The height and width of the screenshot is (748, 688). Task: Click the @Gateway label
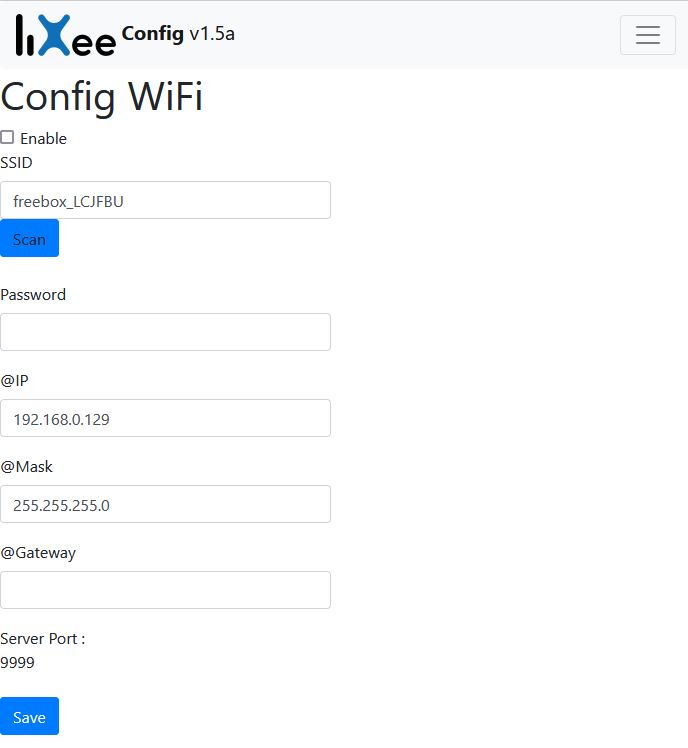[x=38, y=553]
